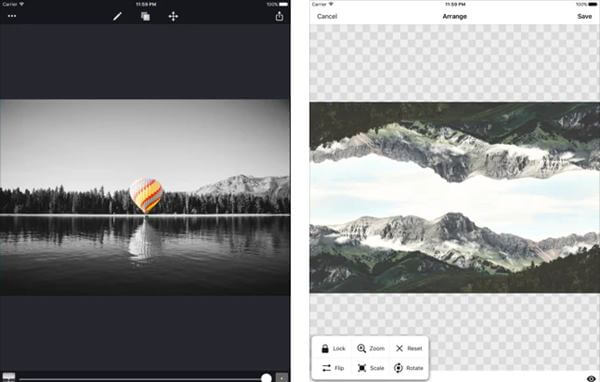Click the mirrored mountain image layer
600x382 pixels.
(455, 197)
